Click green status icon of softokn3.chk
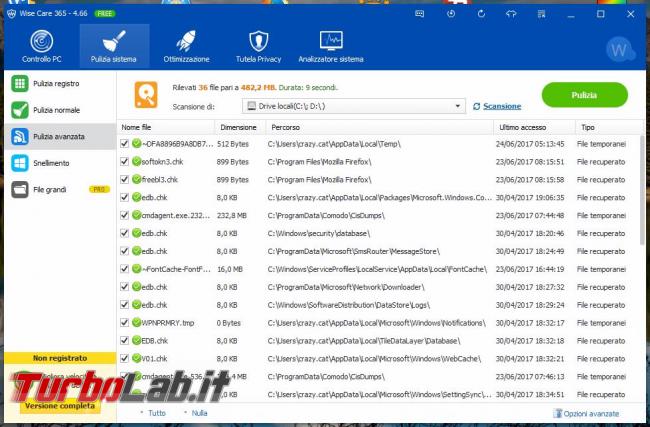The width and height of the screenshot is (650, 427). (137, 161)
